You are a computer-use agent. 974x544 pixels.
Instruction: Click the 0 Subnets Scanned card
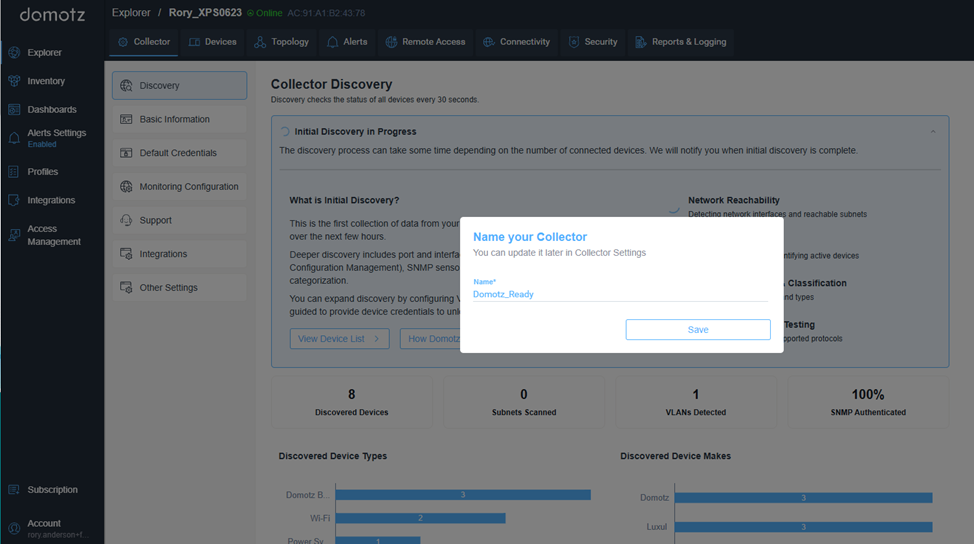click(x=524, y=402)
